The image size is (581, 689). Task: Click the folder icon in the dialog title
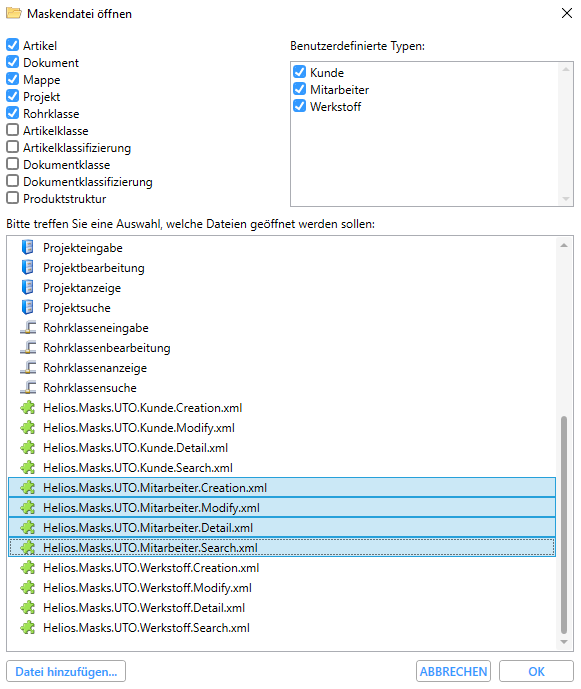click(14, 13)
